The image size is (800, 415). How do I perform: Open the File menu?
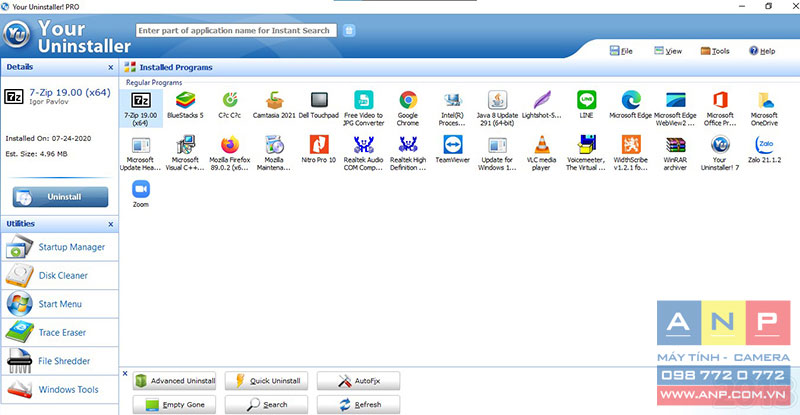621,51
